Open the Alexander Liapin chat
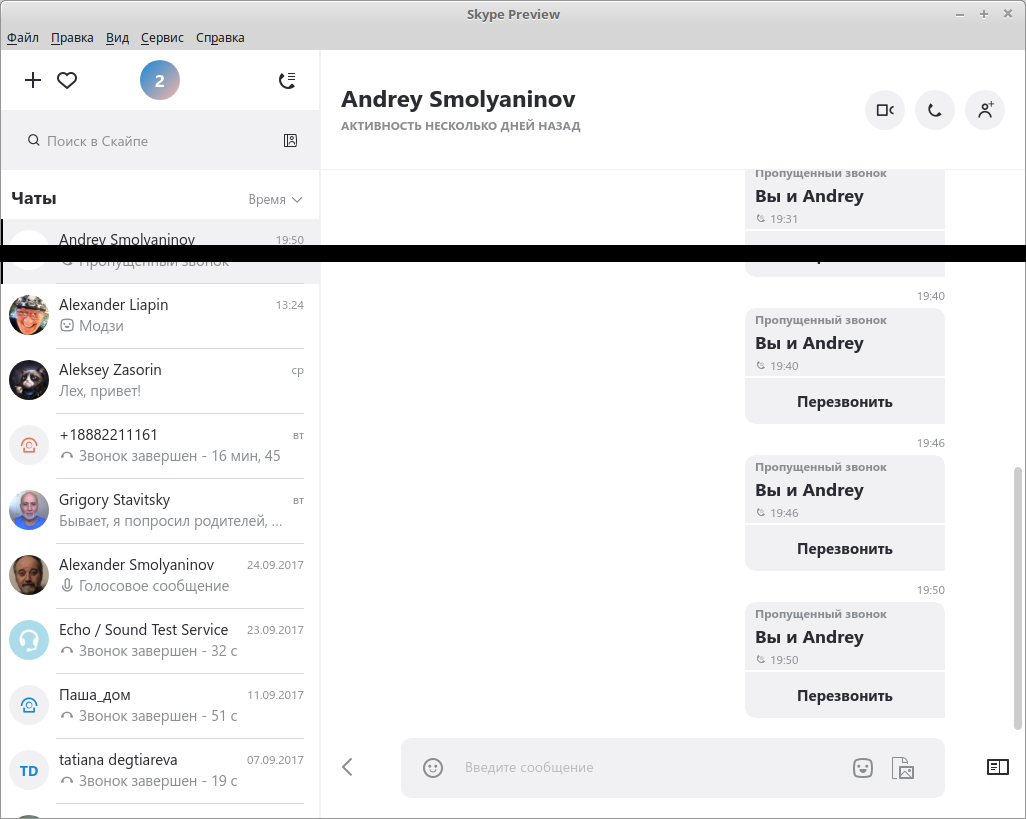 (160, 315)
